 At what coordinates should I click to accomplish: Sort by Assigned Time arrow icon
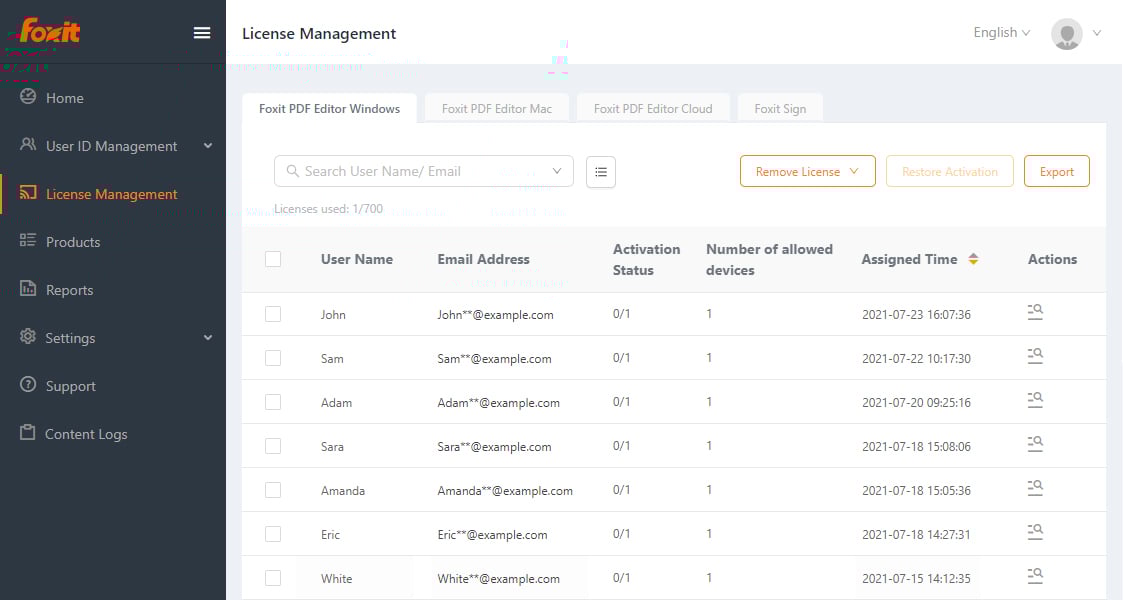[x=973, y=259]
